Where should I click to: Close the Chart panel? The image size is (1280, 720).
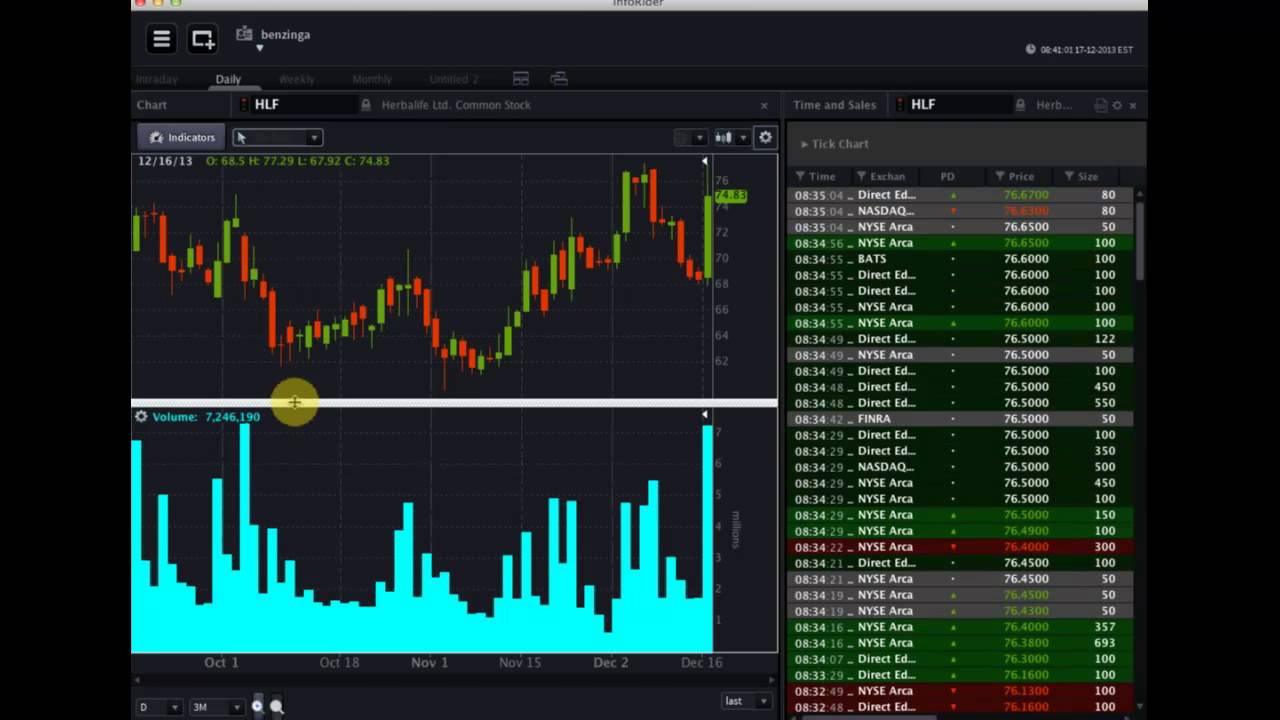764,105
